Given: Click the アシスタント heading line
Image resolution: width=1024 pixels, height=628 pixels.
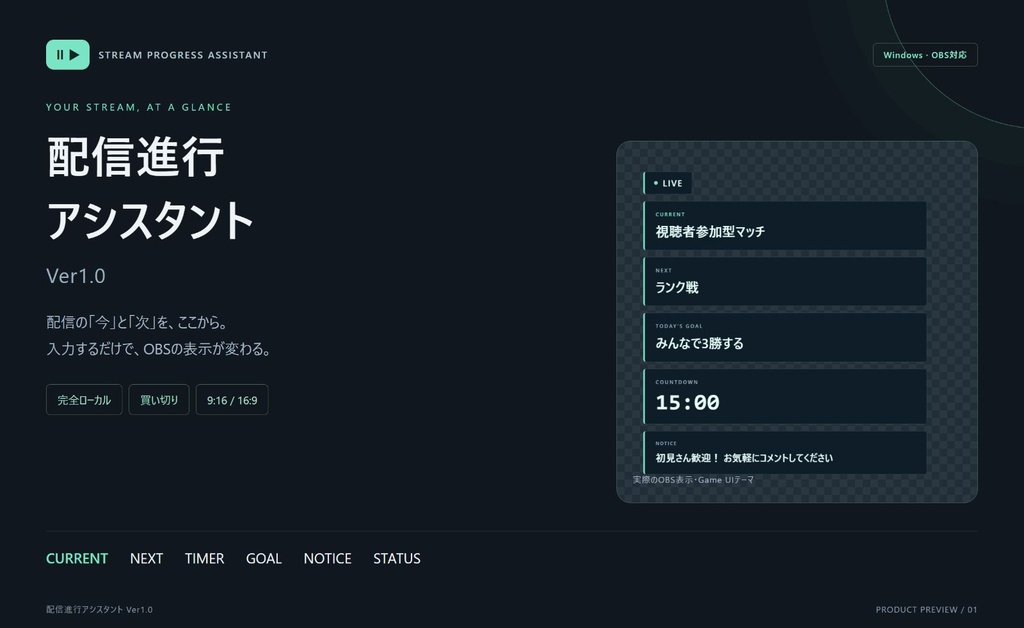Looking at the screenshot, I should click(150, 221).
